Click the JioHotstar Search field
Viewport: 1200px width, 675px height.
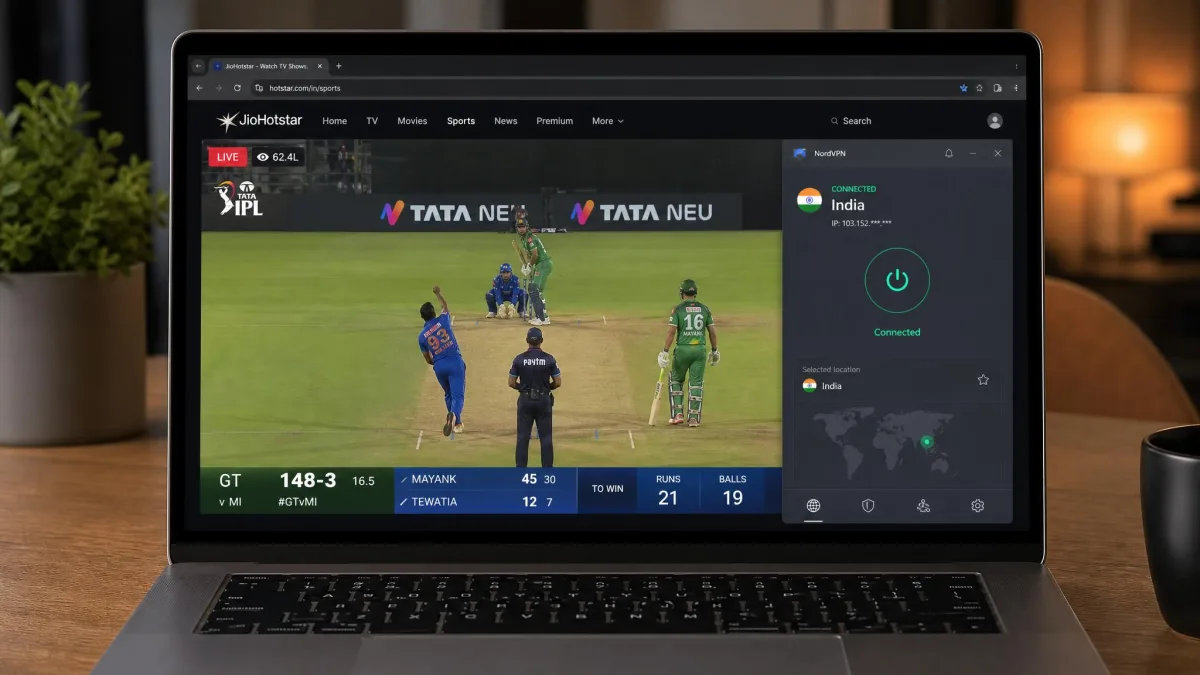click(x=851, y=121)
